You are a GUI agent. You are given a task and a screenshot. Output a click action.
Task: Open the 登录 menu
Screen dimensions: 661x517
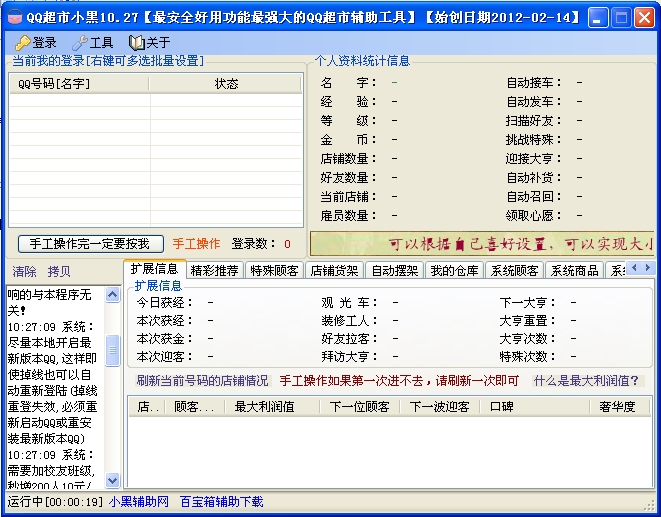(x=35, y=43)
